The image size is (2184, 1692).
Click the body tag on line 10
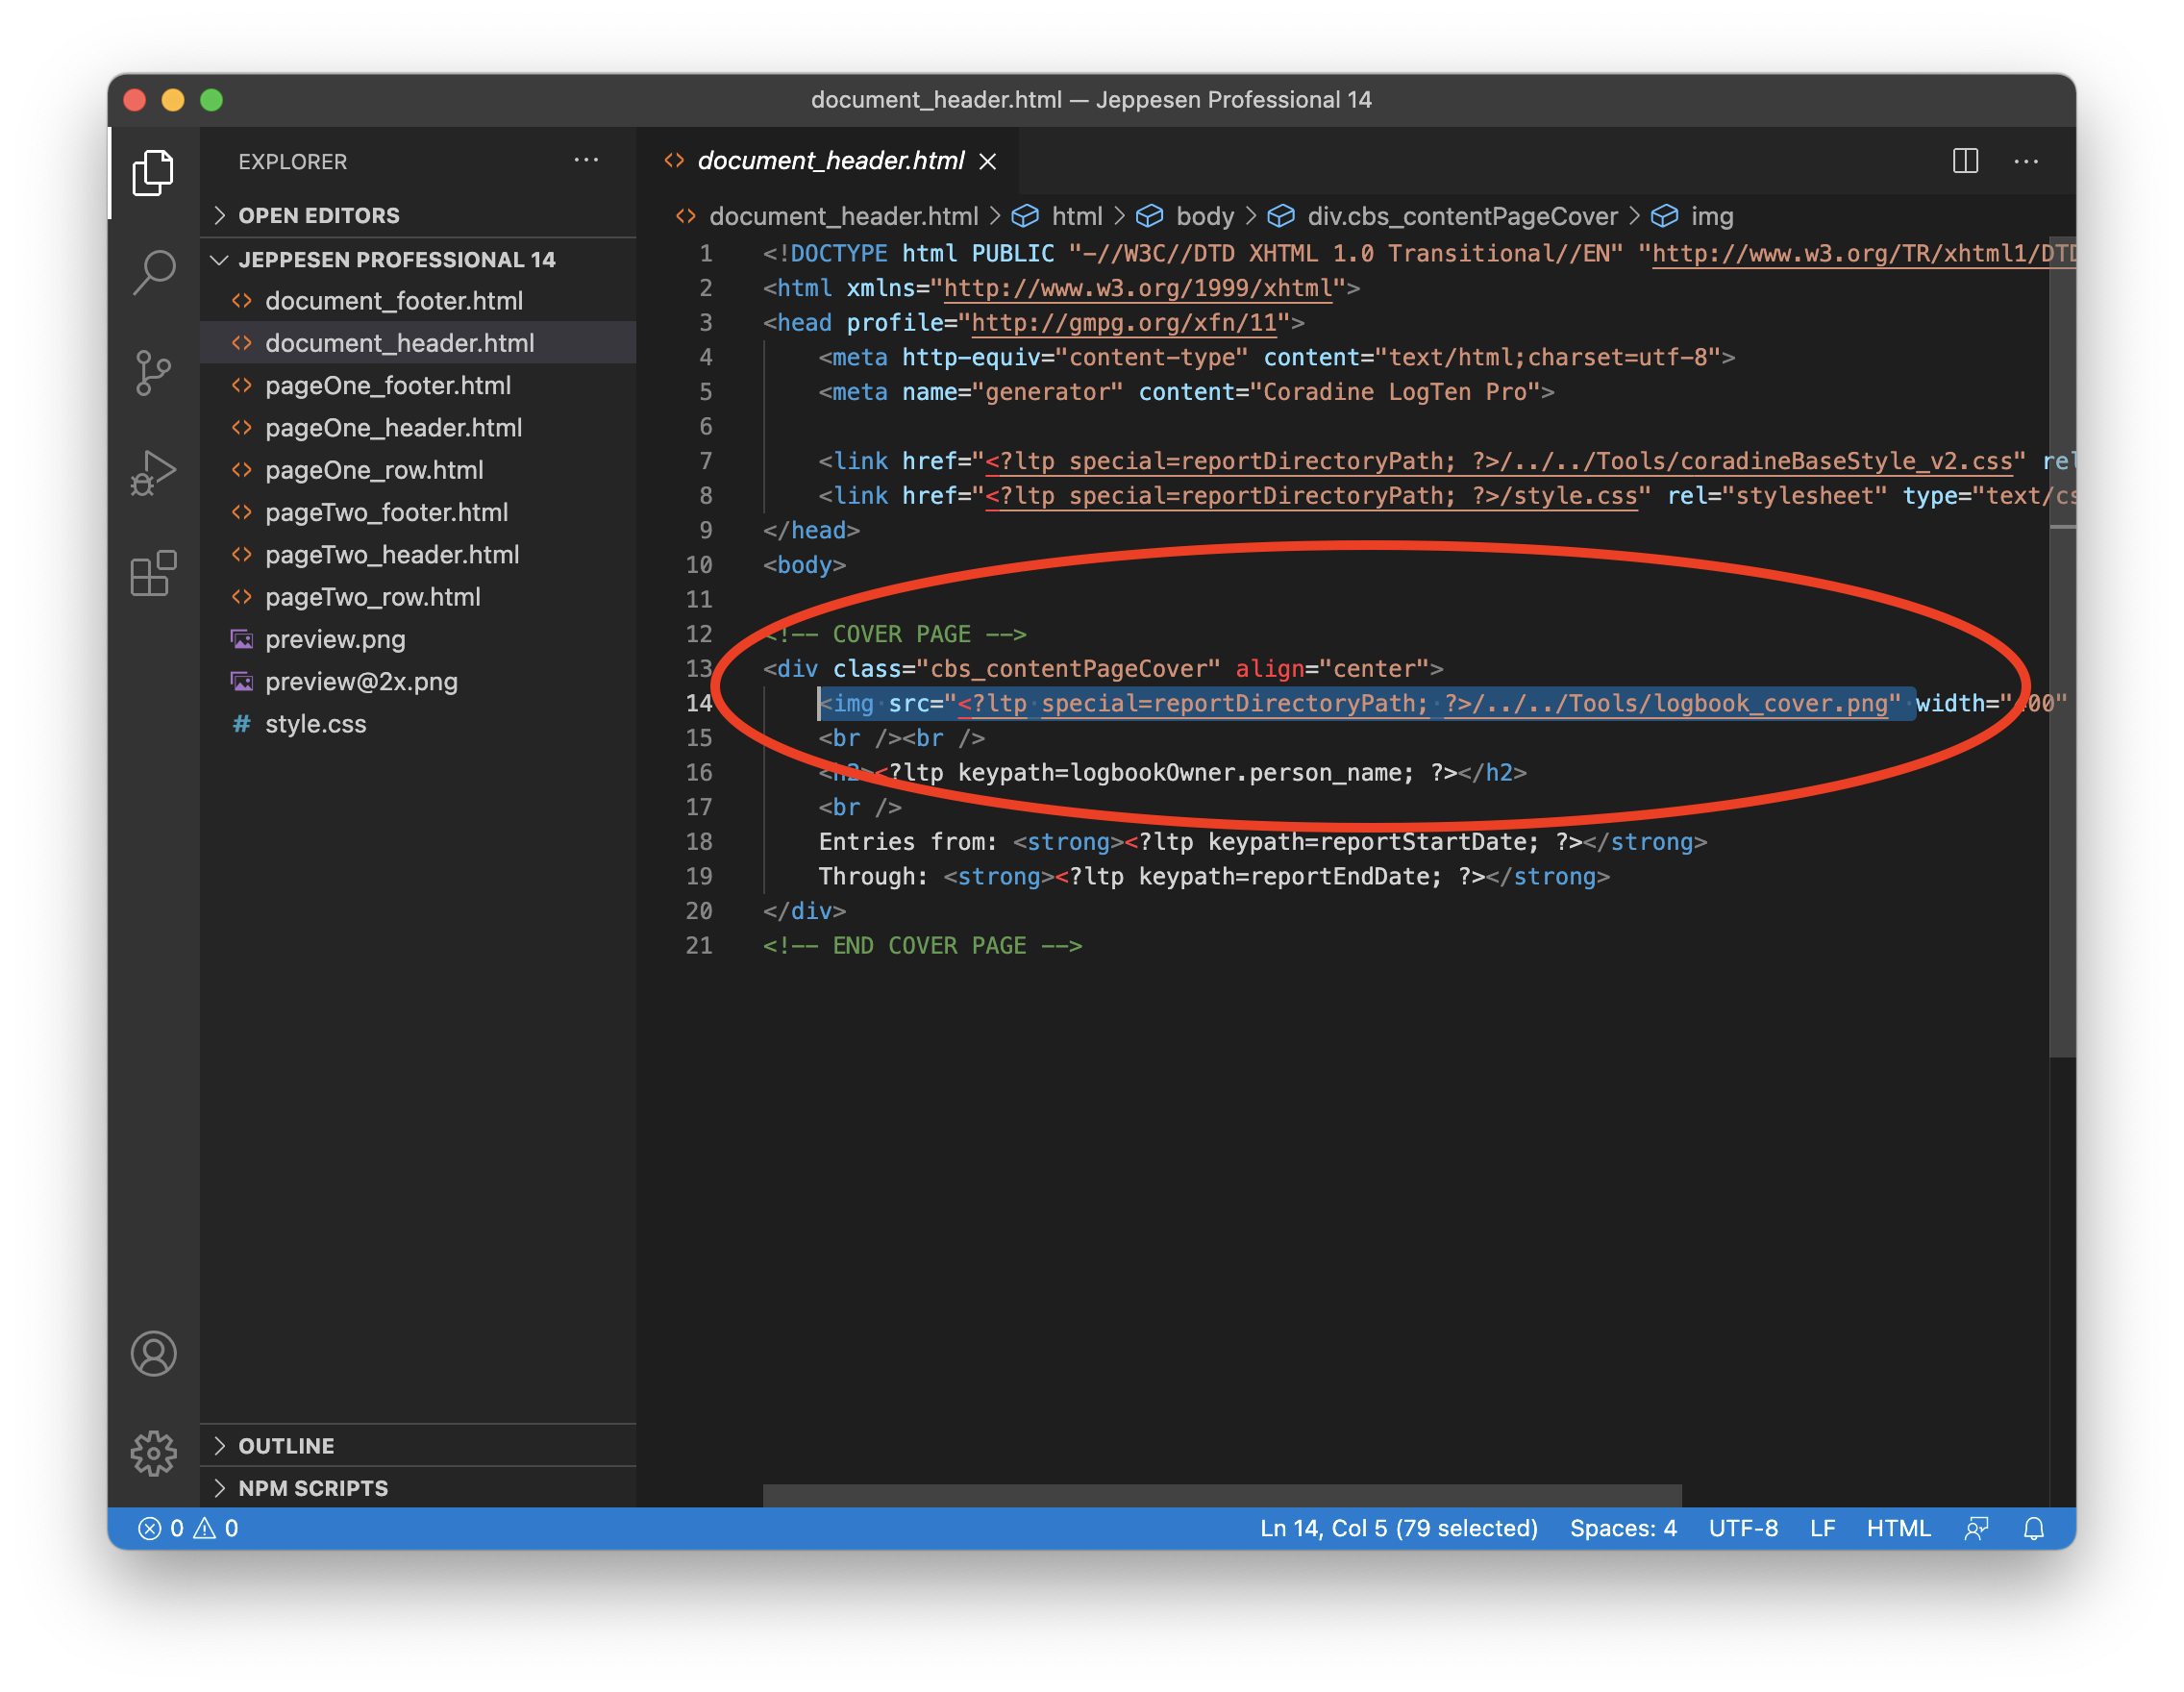coord(804,565)
